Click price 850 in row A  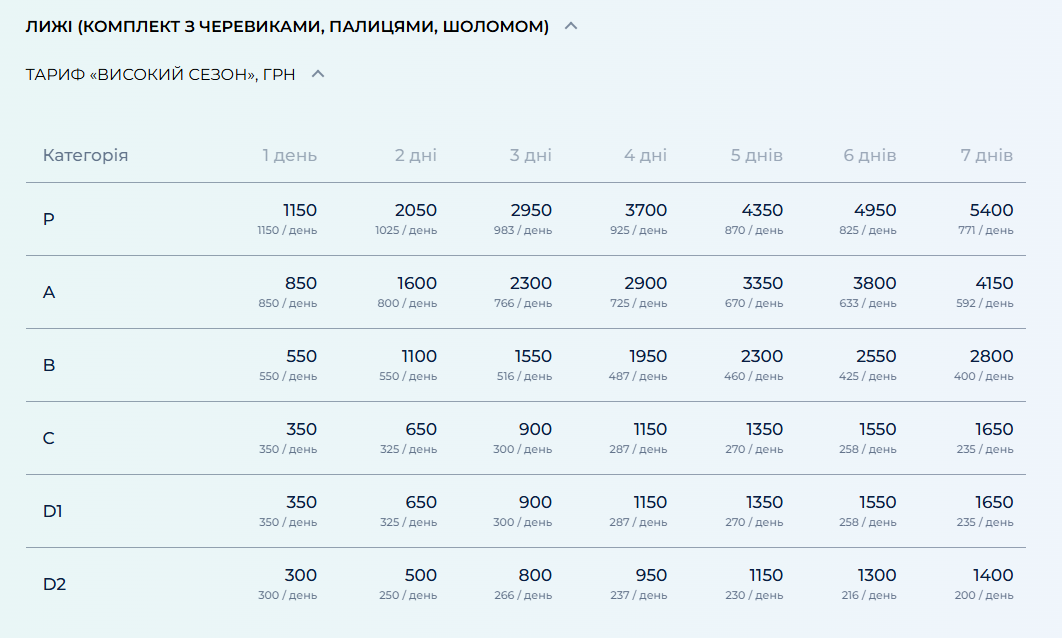tap(300, 283)
